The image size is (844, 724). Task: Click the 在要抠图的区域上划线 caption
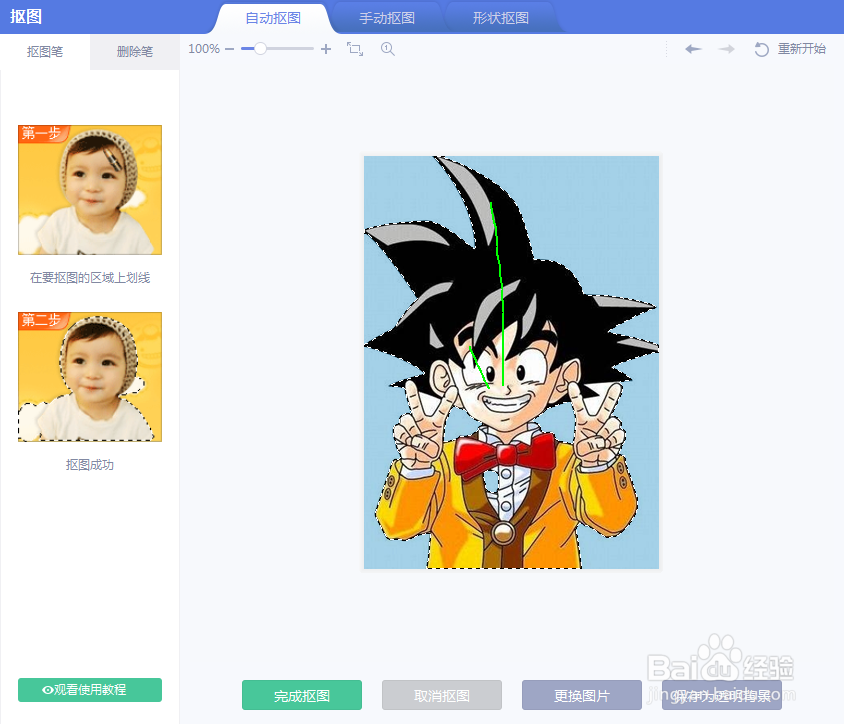[90, 278]
